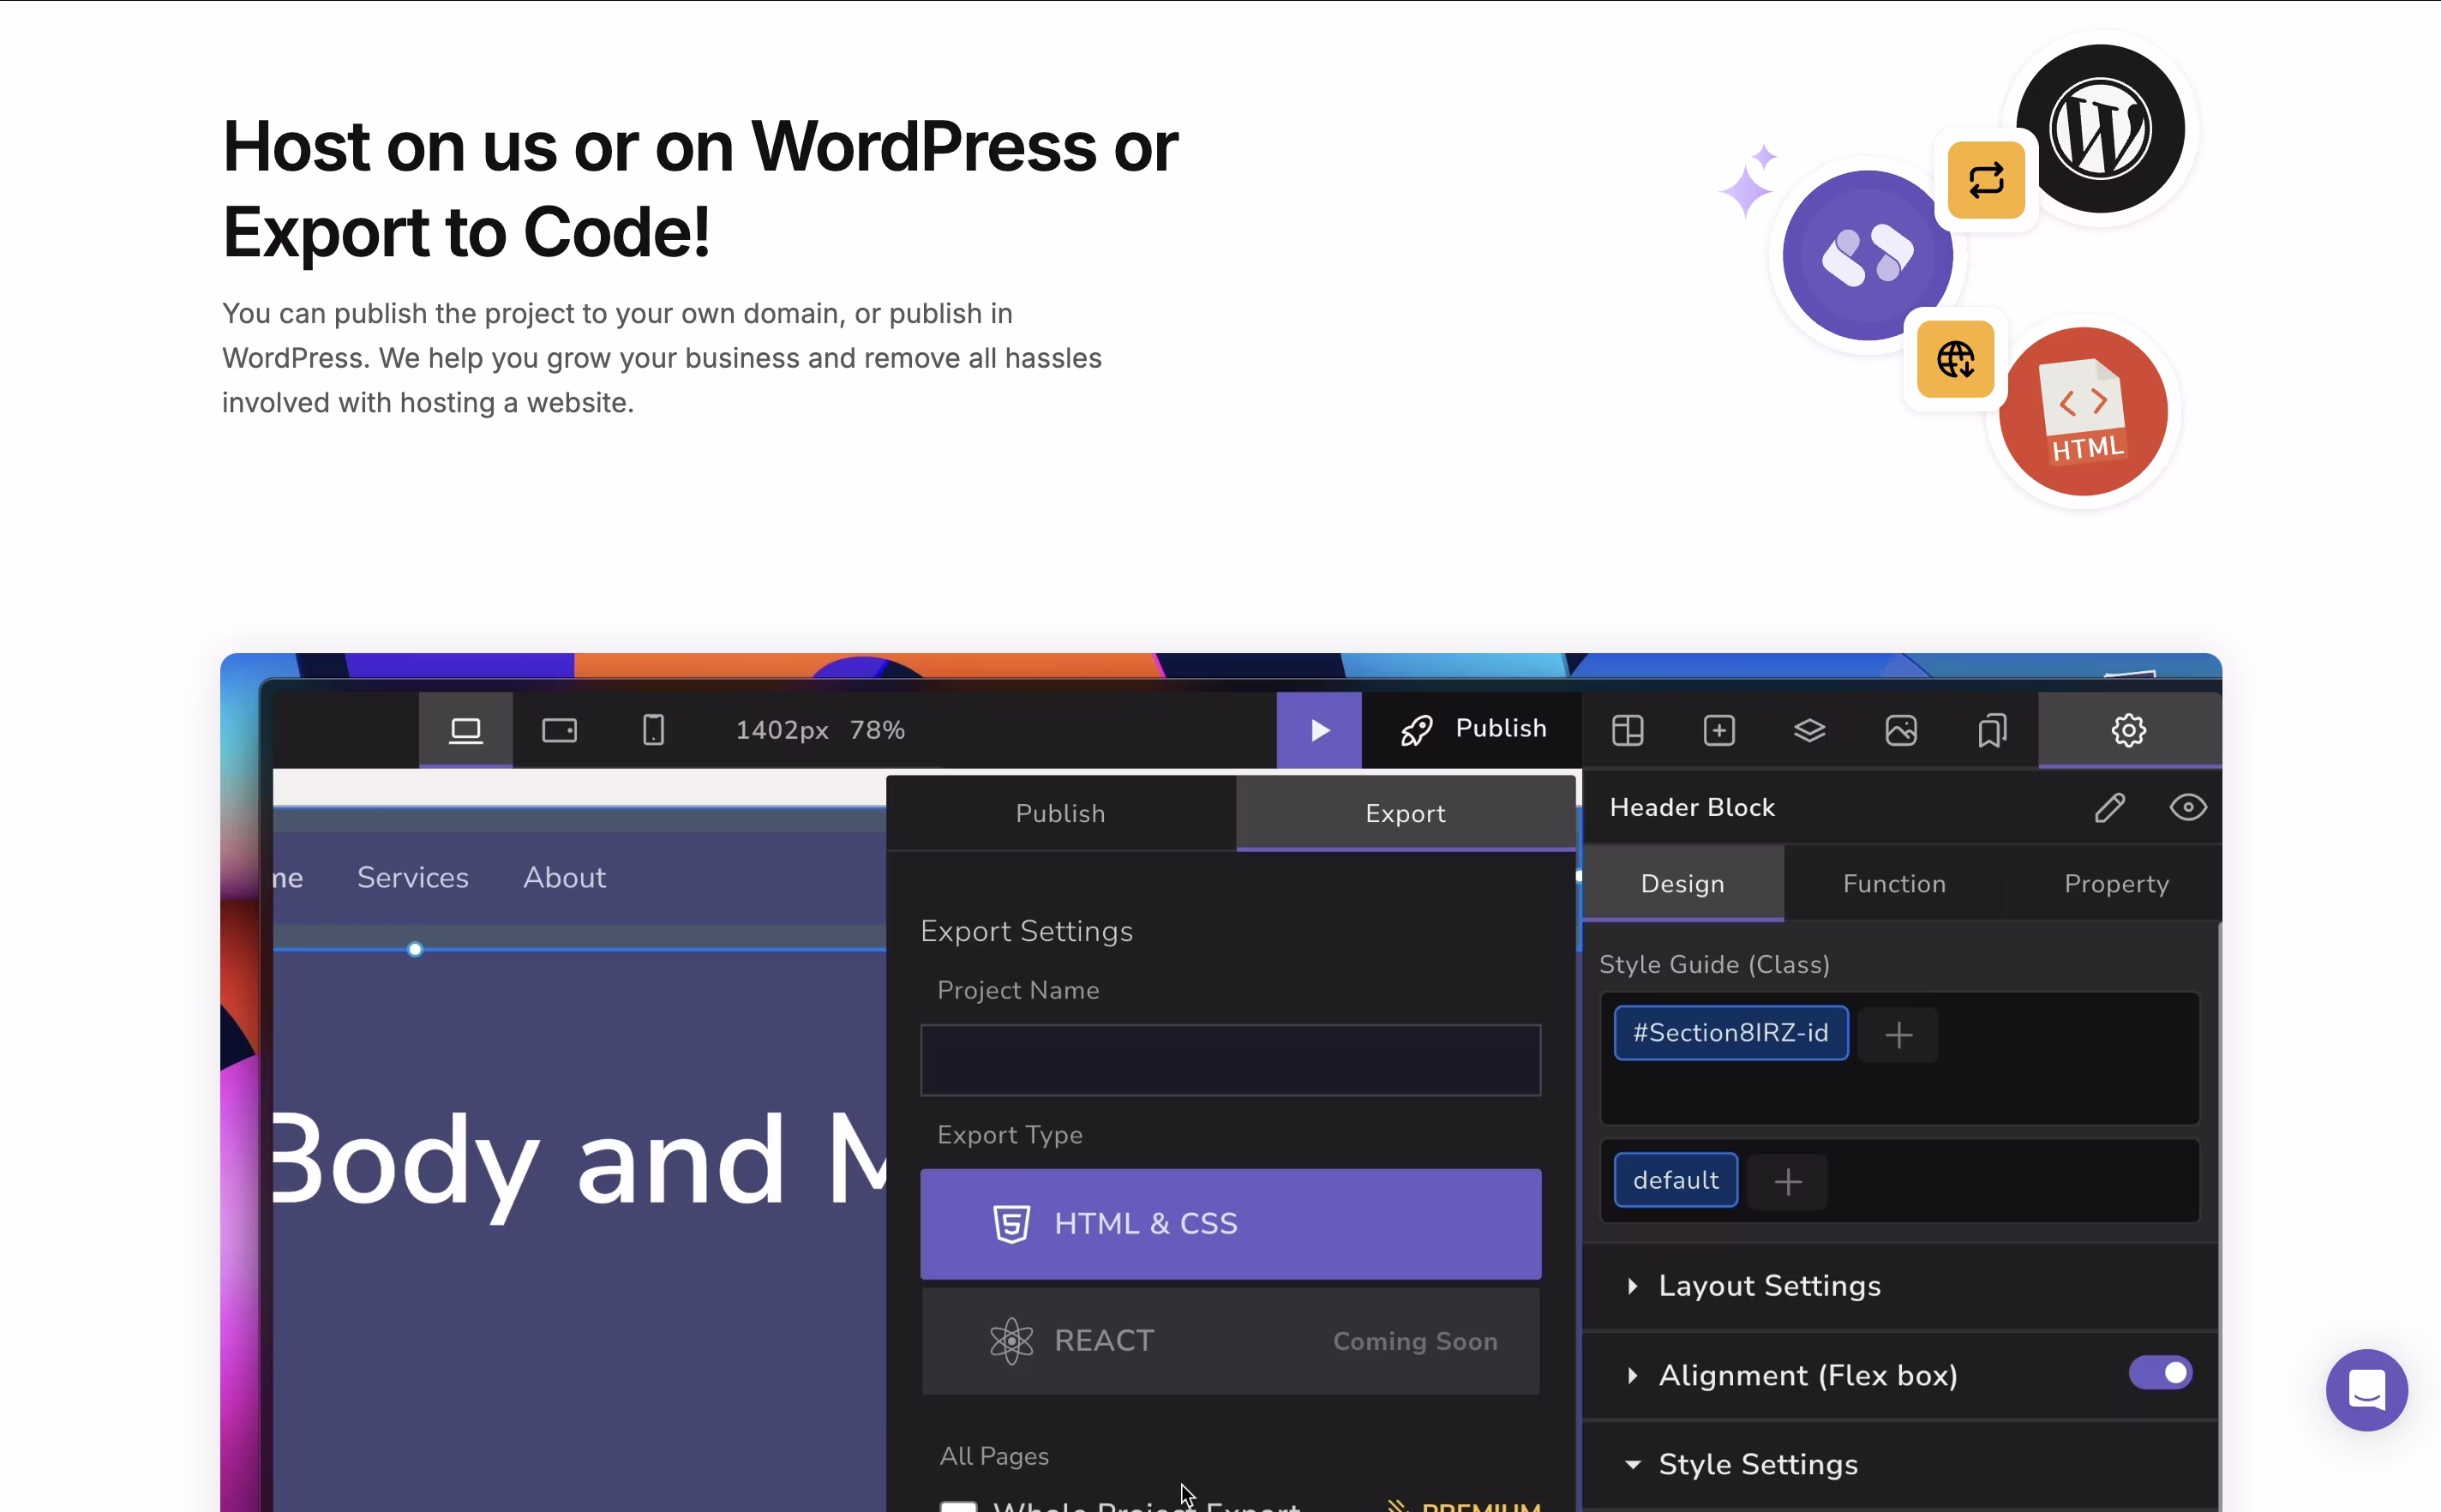This screenshot has width=2441, height=1512.
Task: Open the chat support bubble icon
Action: click(x=2367, y=1390)
